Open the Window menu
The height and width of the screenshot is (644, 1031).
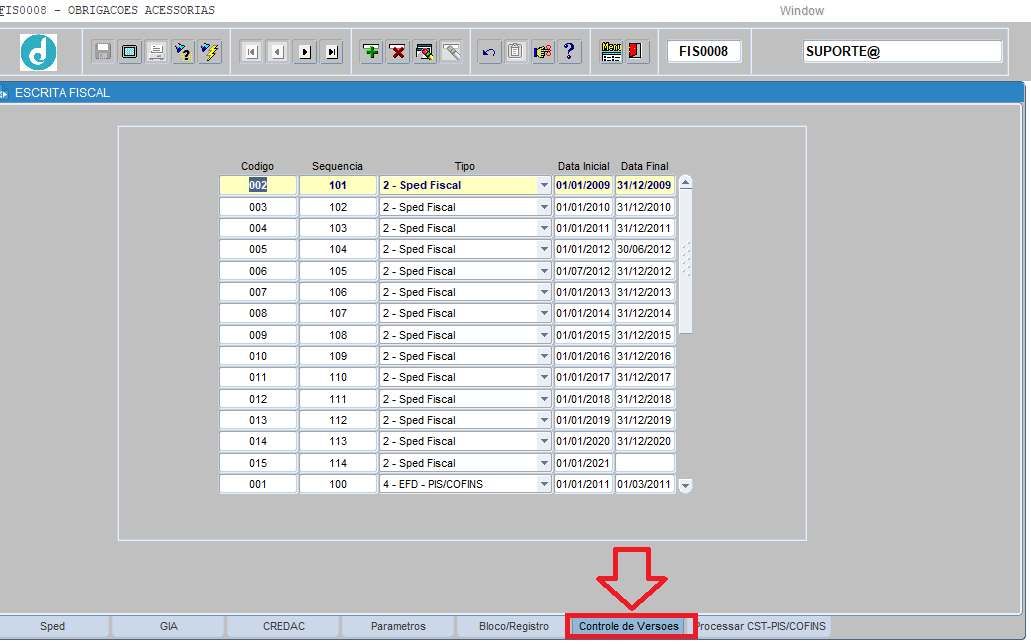click(x=802, y=11)
